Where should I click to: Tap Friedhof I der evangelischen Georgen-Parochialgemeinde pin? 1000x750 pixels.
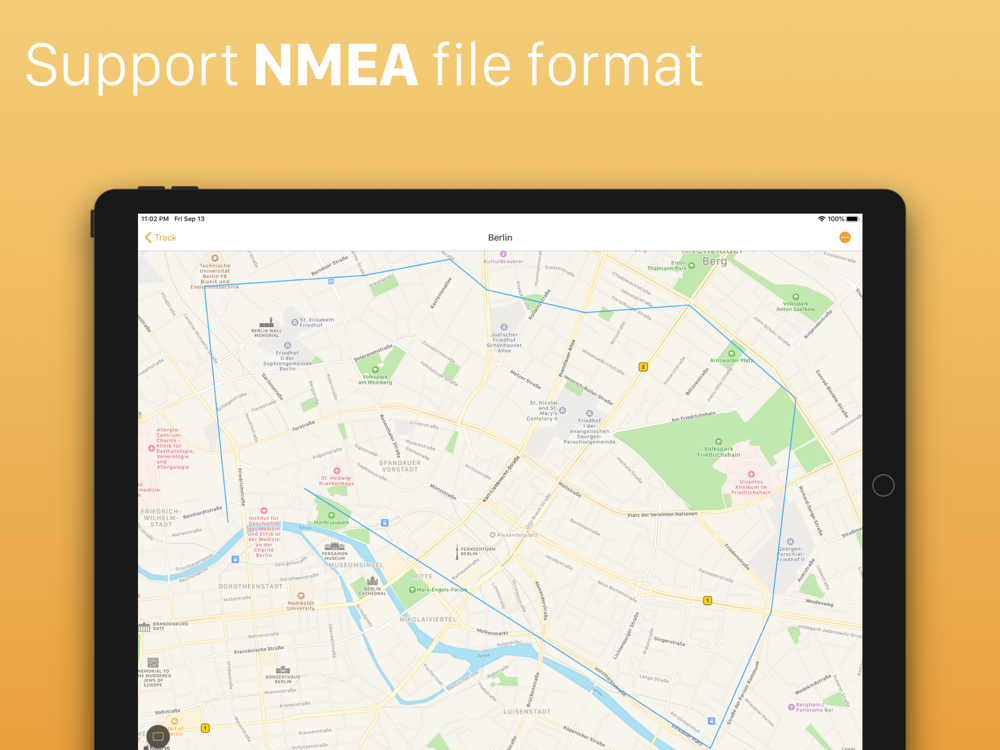point(589,413)
